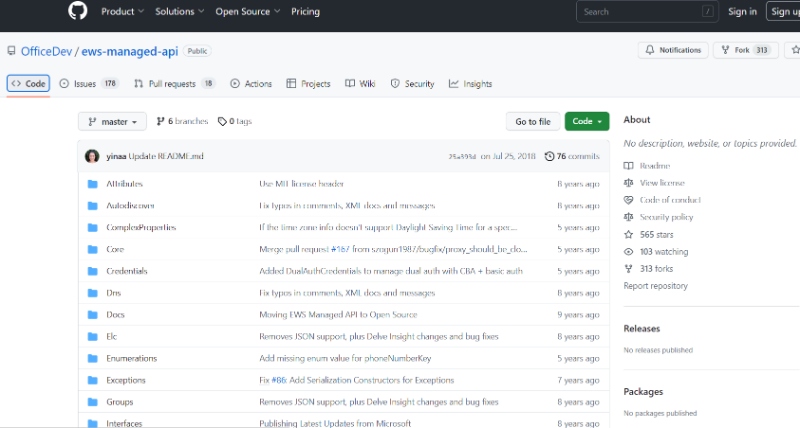This screenshot has height=428, width=800.
Task: Click the GitHub Octocat logo
Action: 78,12
